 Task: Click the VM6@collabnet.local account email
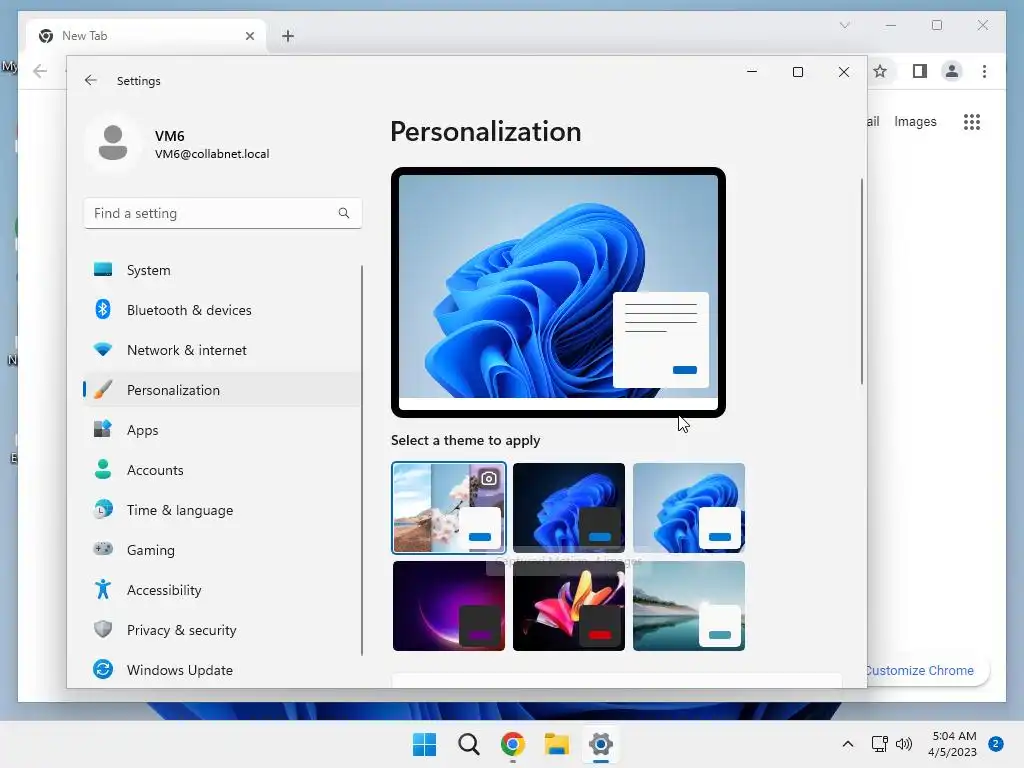(x=212, y=154)
